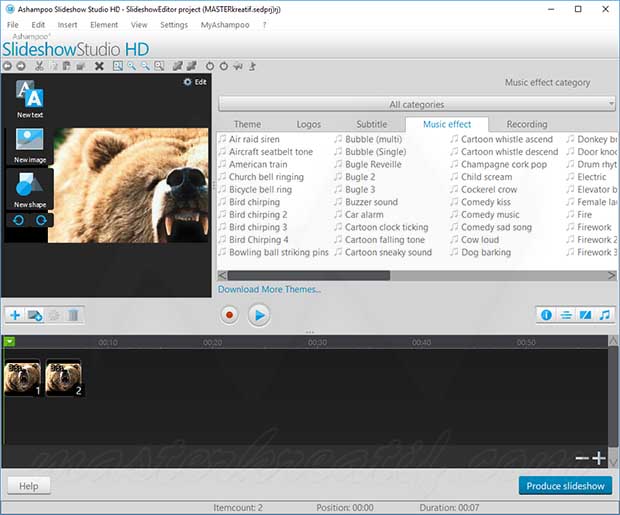The width and height of the screenshot is (620, 515).
Task: Click the Cut scissors icon
Action: coord(39,66)
